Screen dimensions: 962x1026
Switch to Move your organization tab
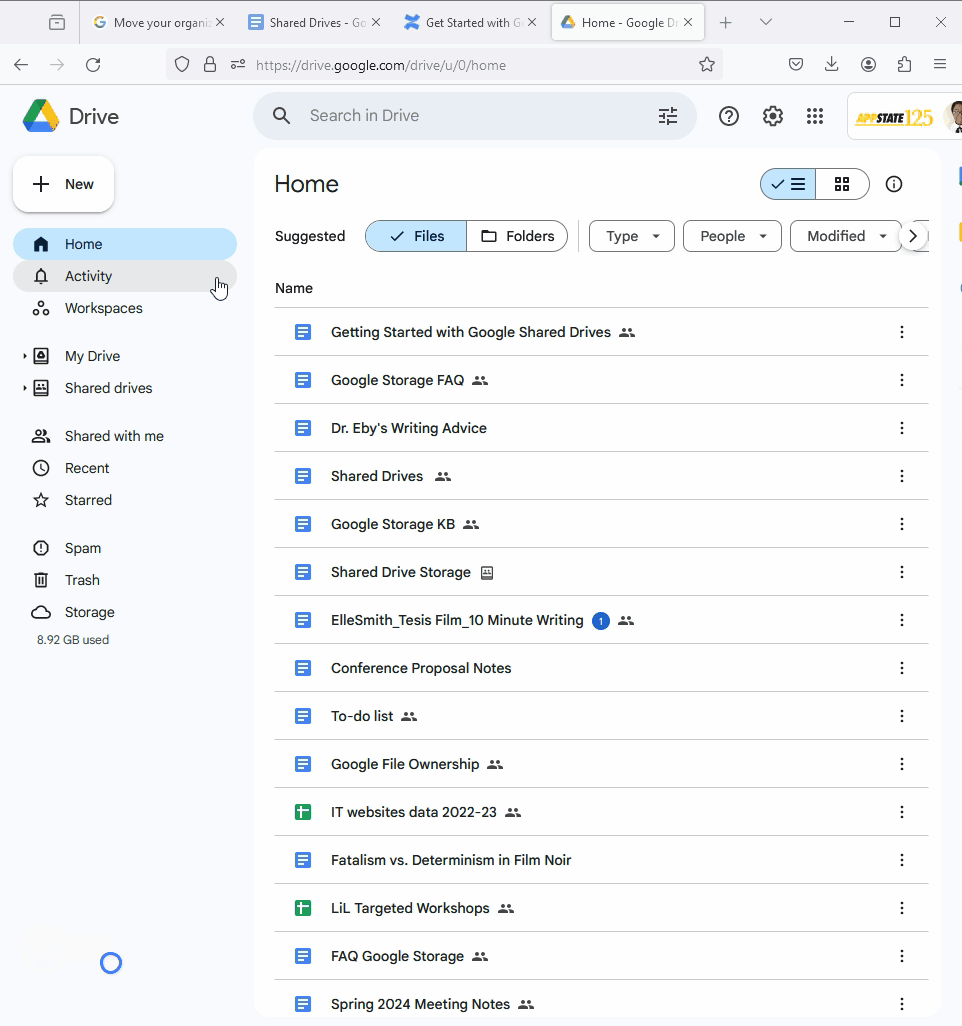pyautogui.click(x=159, y=23)
